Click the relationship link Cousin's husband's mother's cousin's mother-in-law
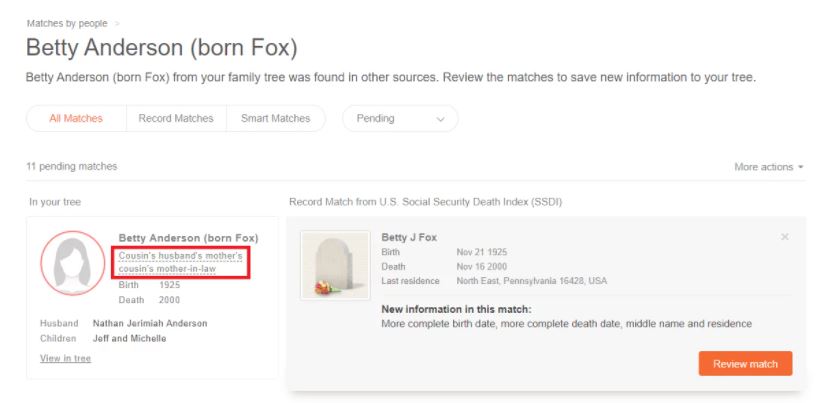 [x=181, y=262]
